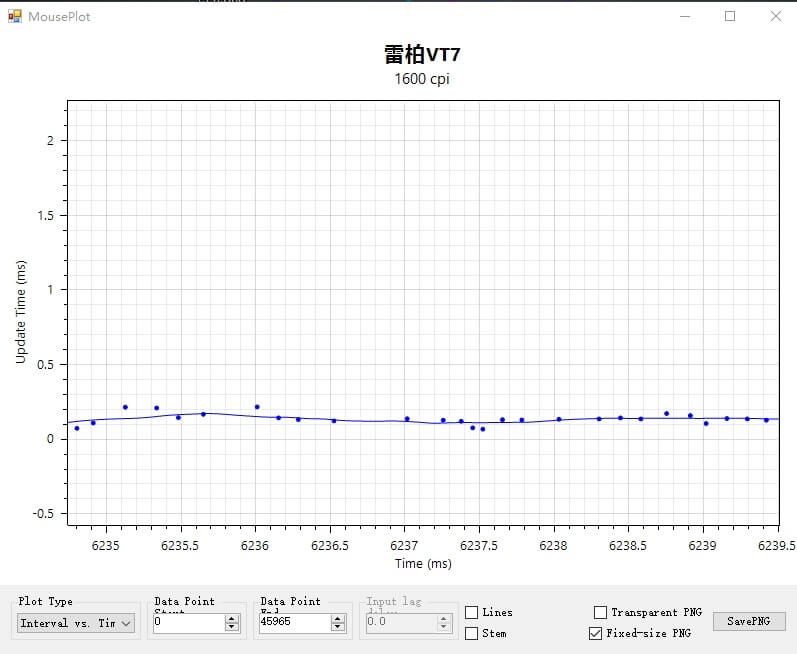Open the Plot Type dropdown
This screenshot has width=797, height=654.
pyautogui.click(x=76, y=623)
